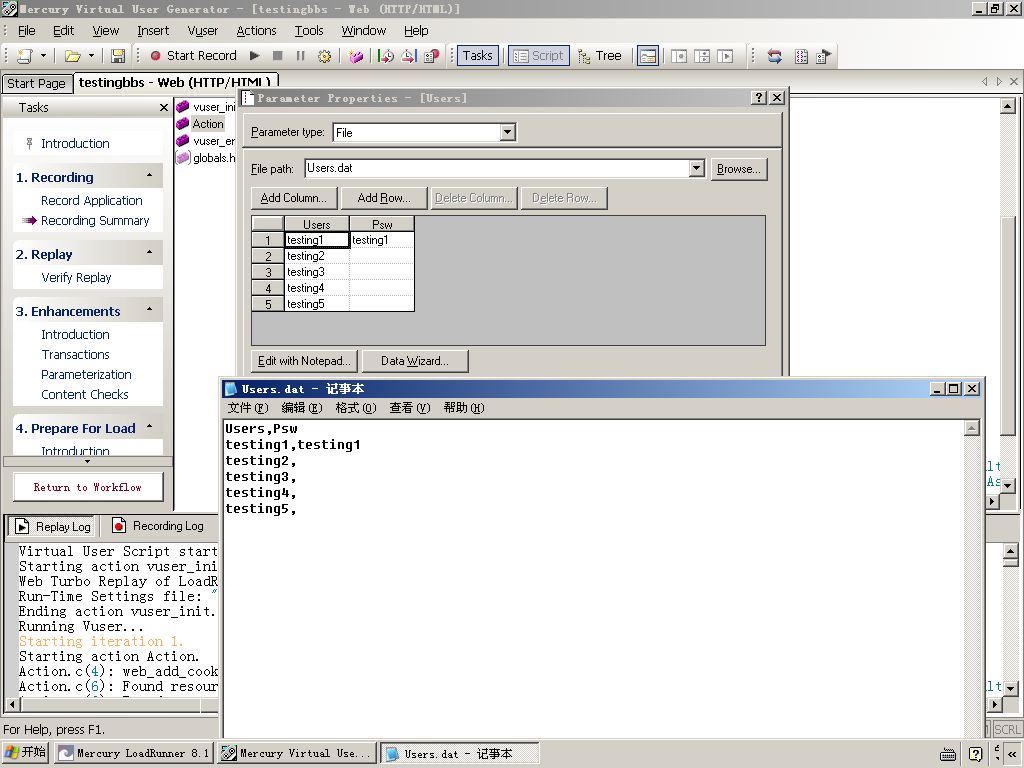Click the first snapshot layout icon
Image resolution: width=1024 pixels, height=768 pixels.
679,56
